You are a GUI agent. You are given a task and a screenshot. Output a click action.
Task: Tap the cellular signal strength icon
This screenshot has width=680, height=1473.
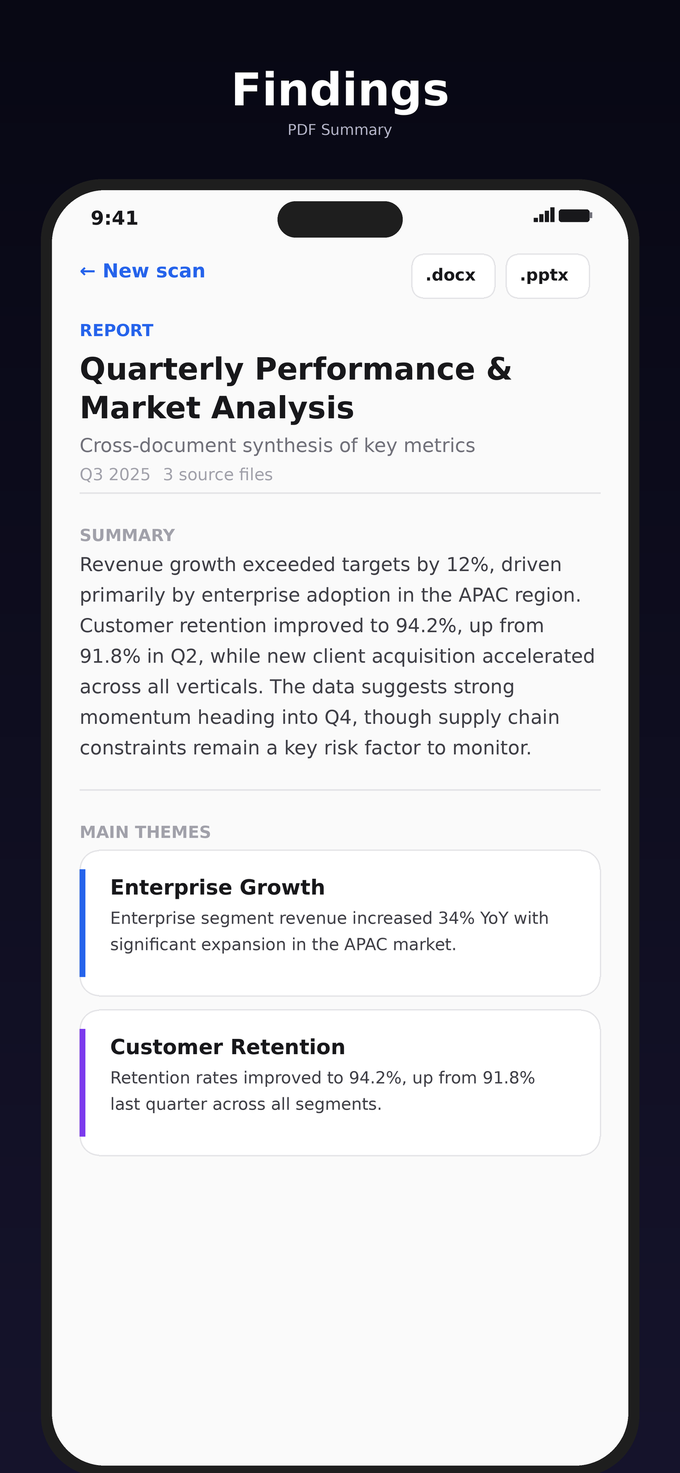tap(544, 215)
